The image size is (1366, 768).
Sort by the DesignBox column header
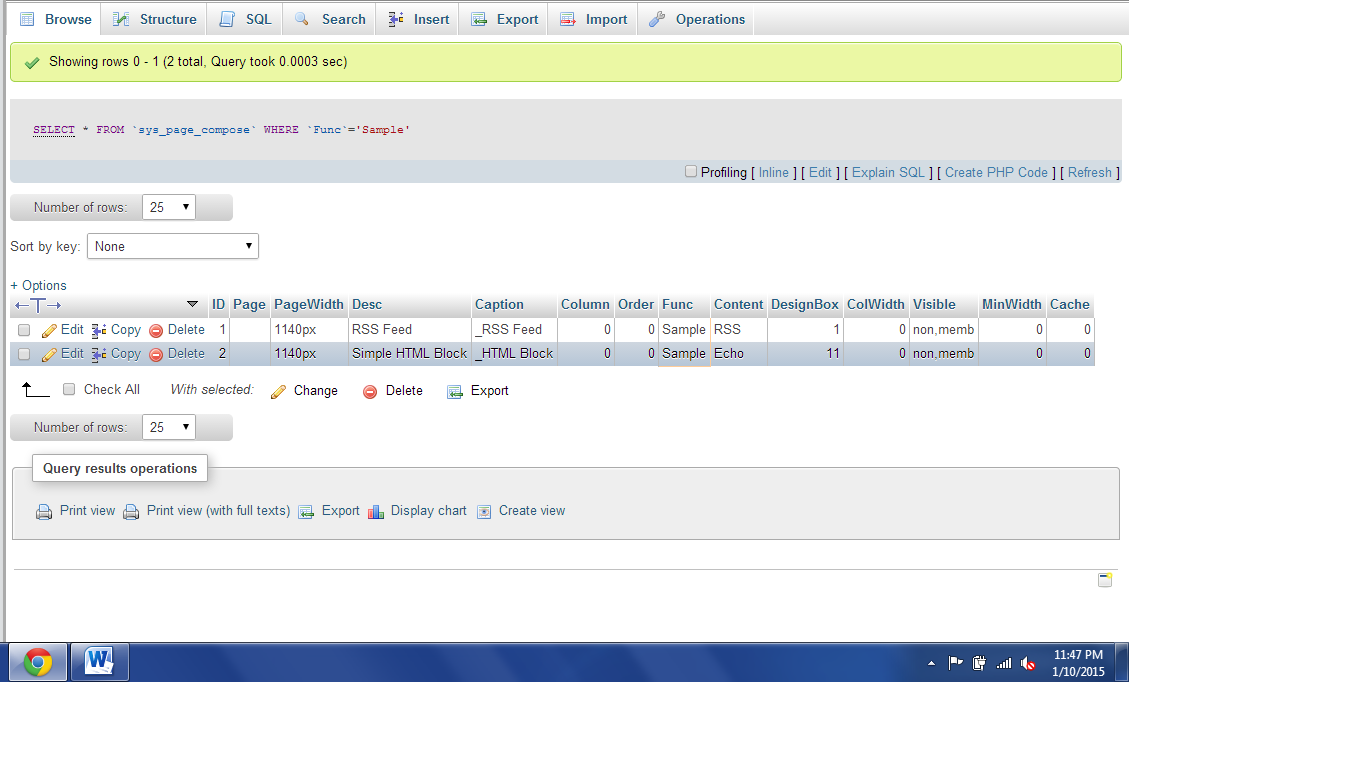pyautogui.click(x=805, y=304)
